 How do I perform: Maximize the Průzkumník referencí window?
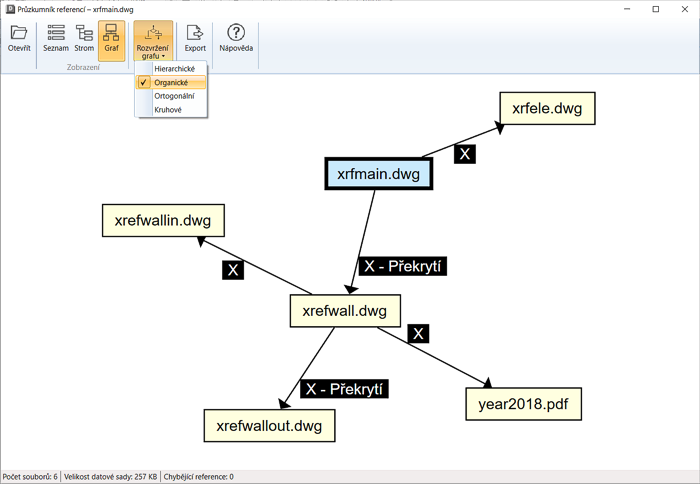[x=655, y=9]
